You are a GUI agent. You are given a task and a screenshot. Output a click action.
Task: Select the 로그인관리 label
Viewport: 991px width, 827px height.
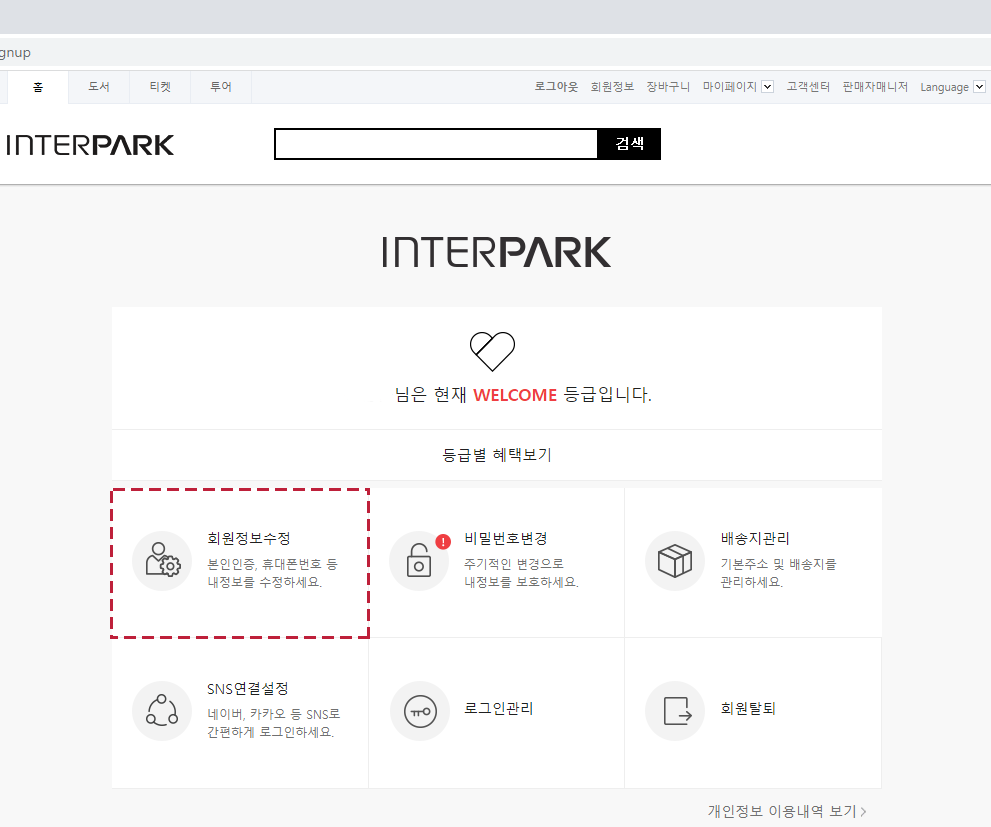click(x=499, y=708)
